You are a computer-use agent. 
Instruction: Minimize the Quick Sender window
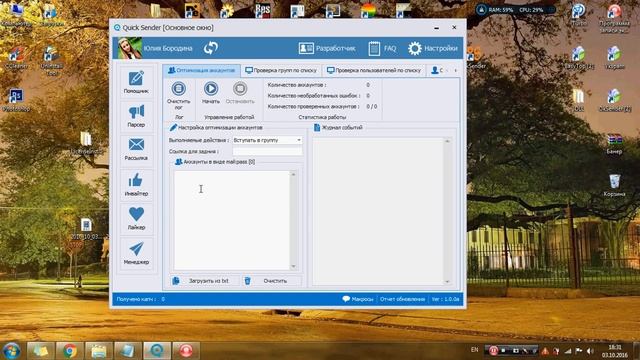tap(437, 28)
